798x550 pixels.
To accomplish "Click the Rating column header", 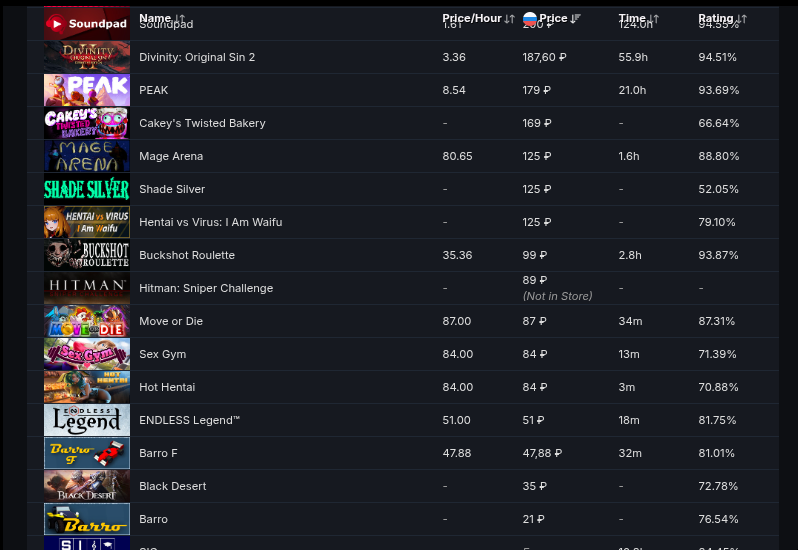I will click(x=716, y=18).
